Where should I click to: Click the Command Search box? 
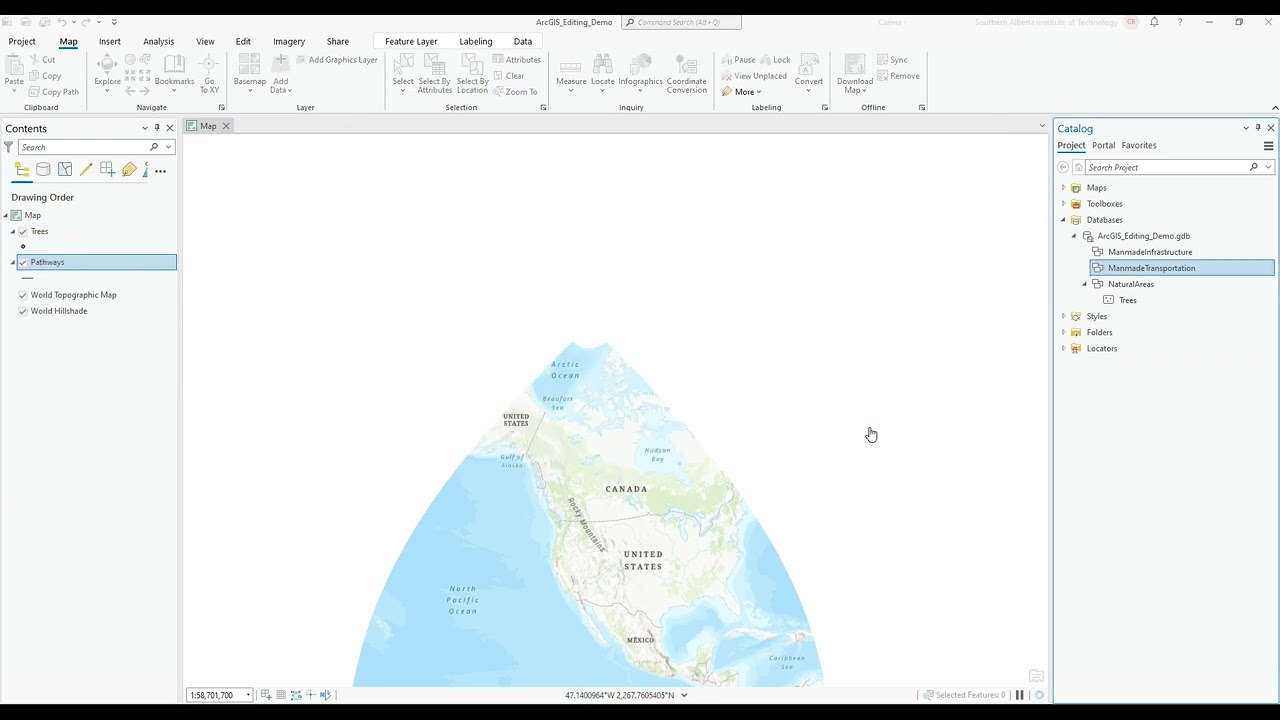pos(681,22)
